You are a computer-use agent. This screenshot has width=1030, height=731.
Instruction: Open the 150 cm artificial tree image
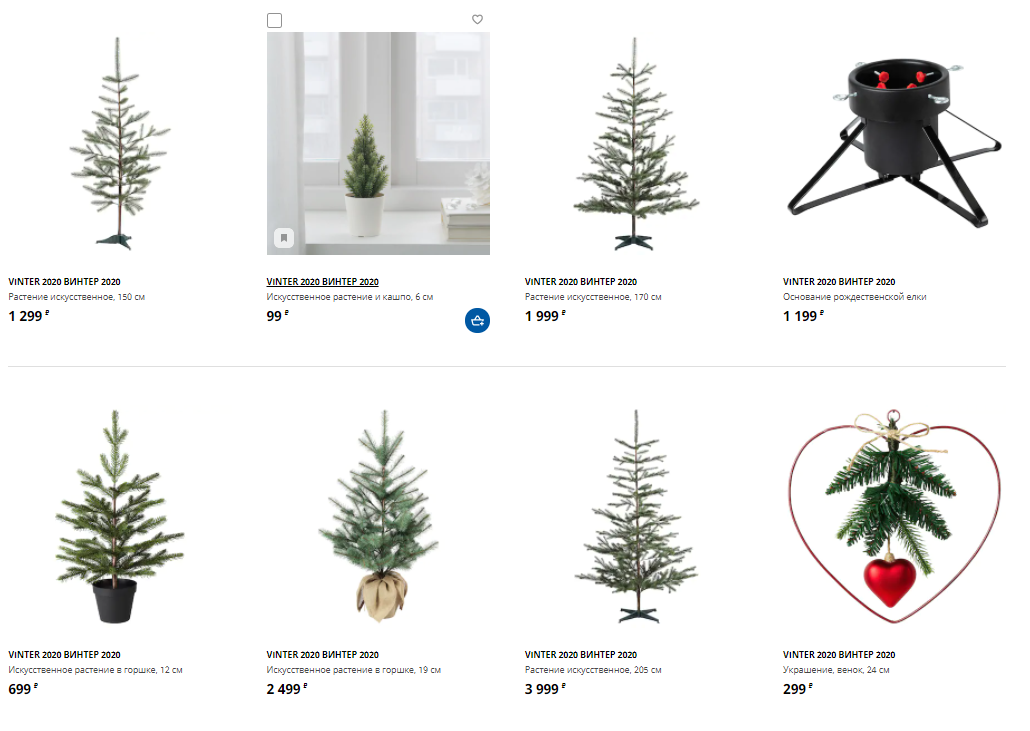click(120, 143)
